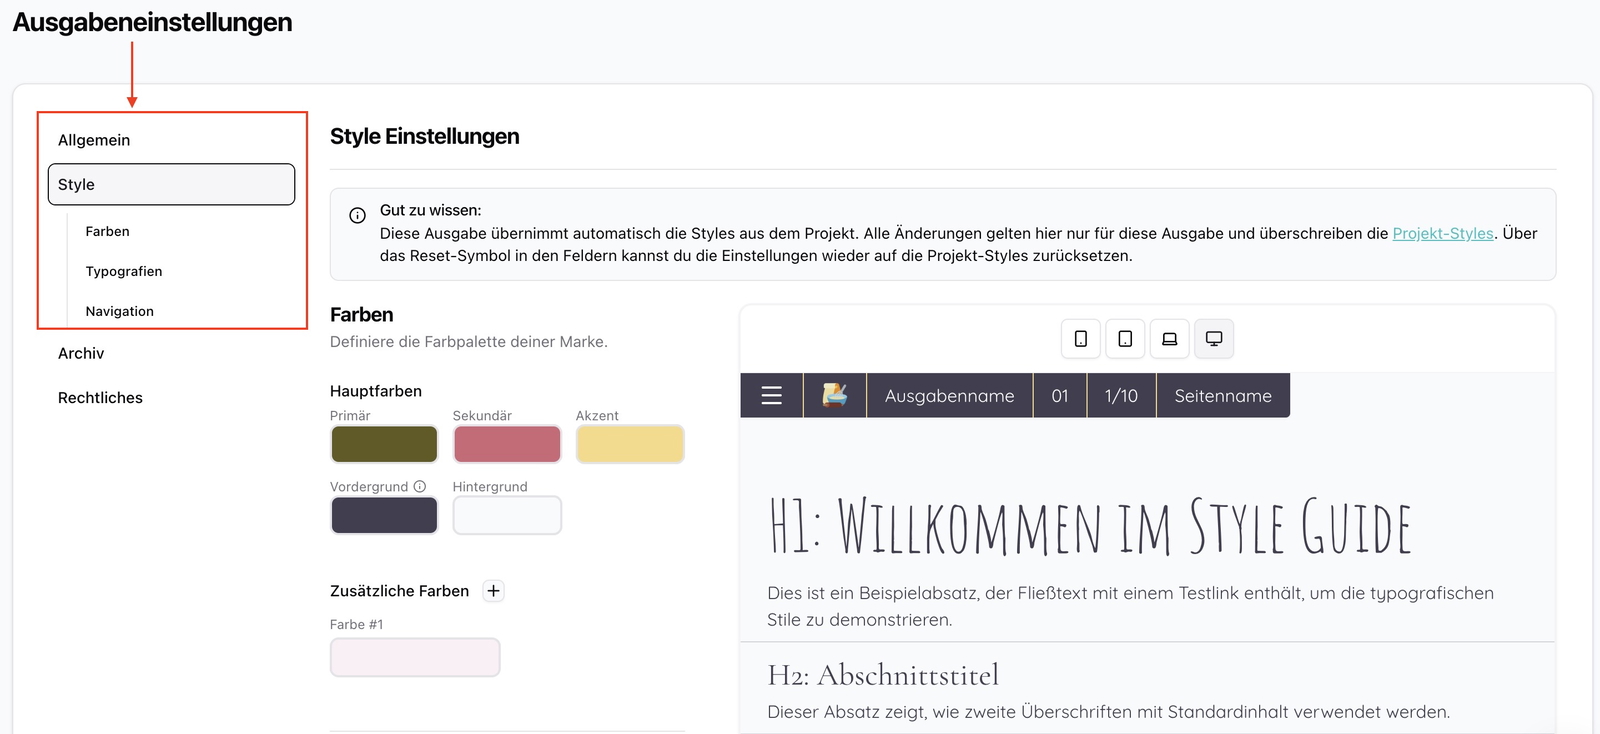The height and width of the screenshot is (734, 1600).
Task: Click the Farbe #1 pink color field
Action: [x=415, y=657]
